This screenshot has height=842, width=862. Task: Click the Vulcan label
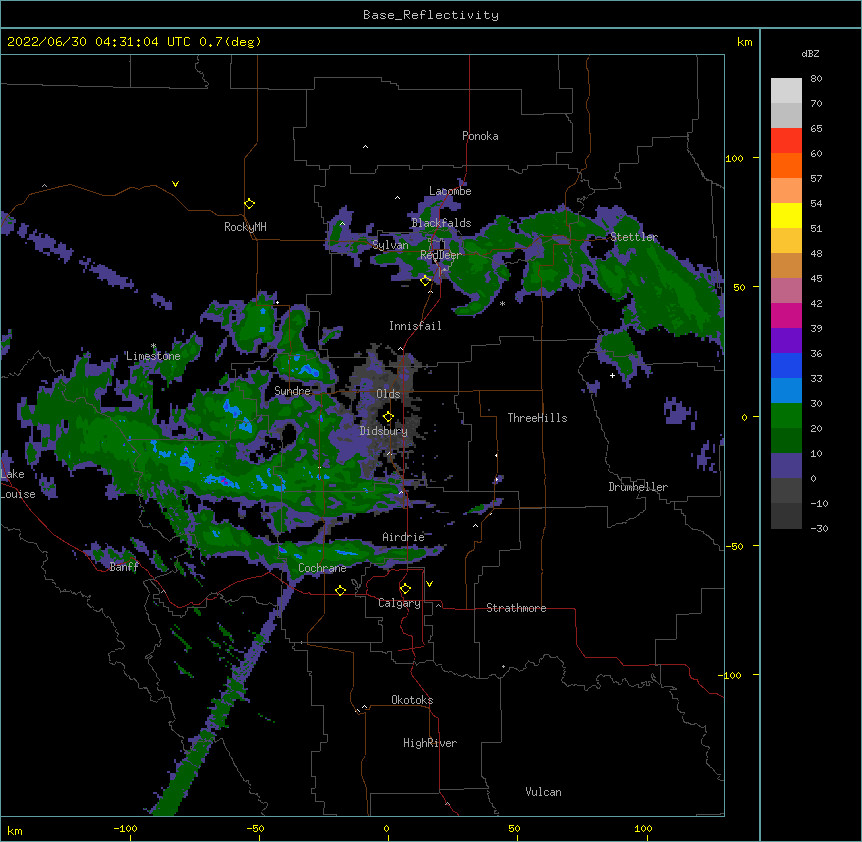tap(543, 792)
